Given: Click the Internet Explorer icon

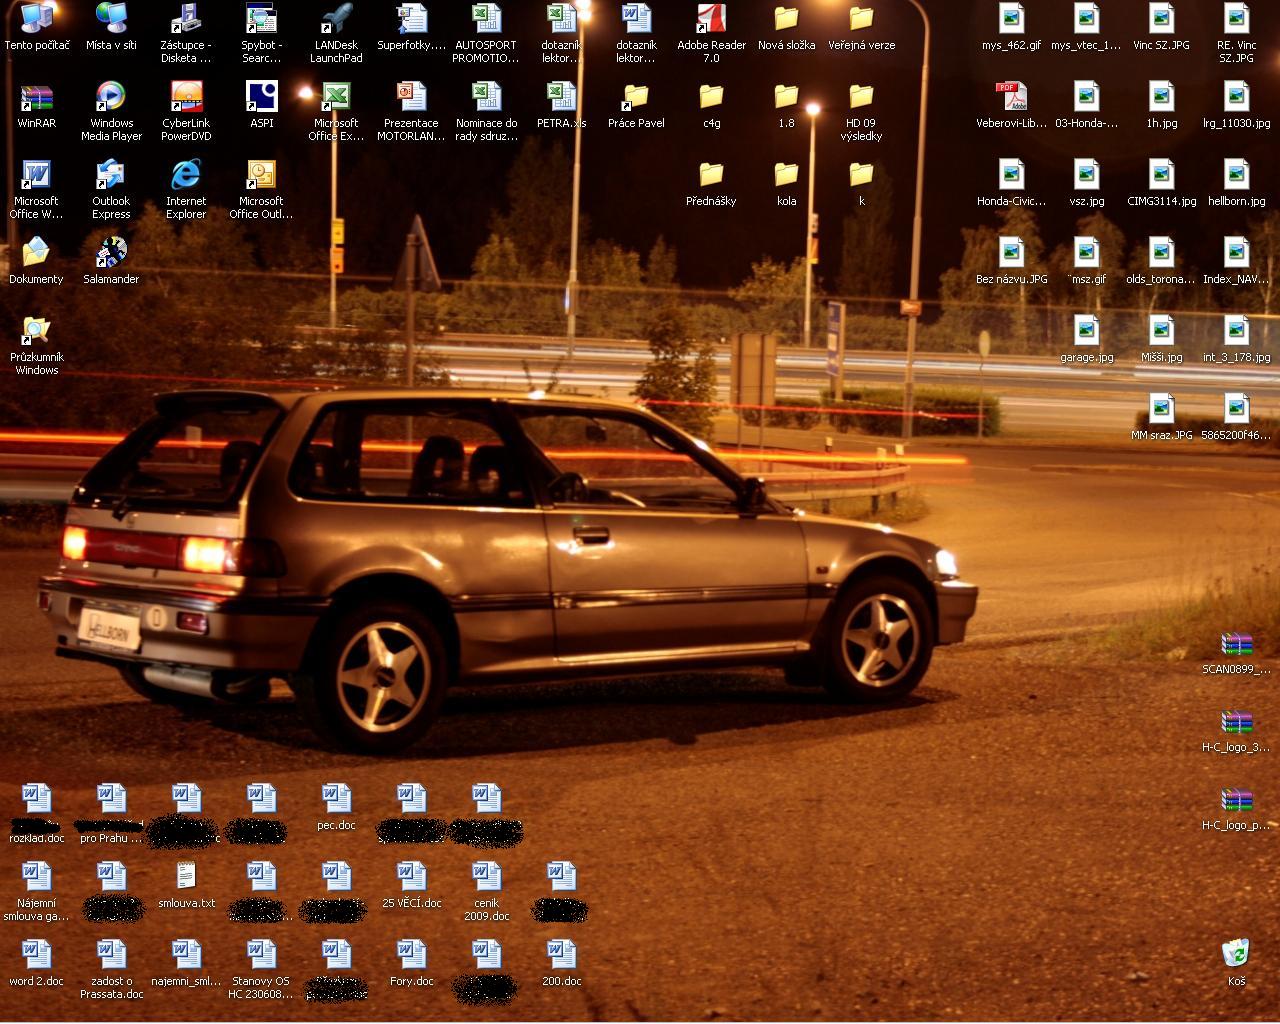Looking at the screenshot, I should click(x=186, y=176).
